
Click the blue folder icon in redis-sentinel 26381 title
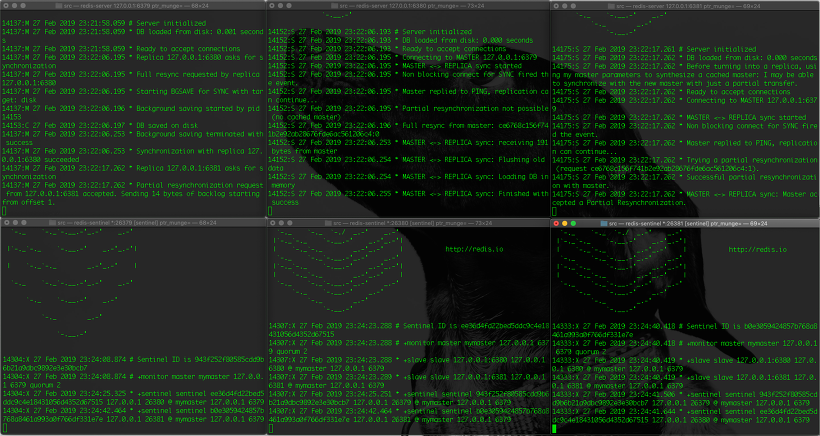[x=603, y=223]
